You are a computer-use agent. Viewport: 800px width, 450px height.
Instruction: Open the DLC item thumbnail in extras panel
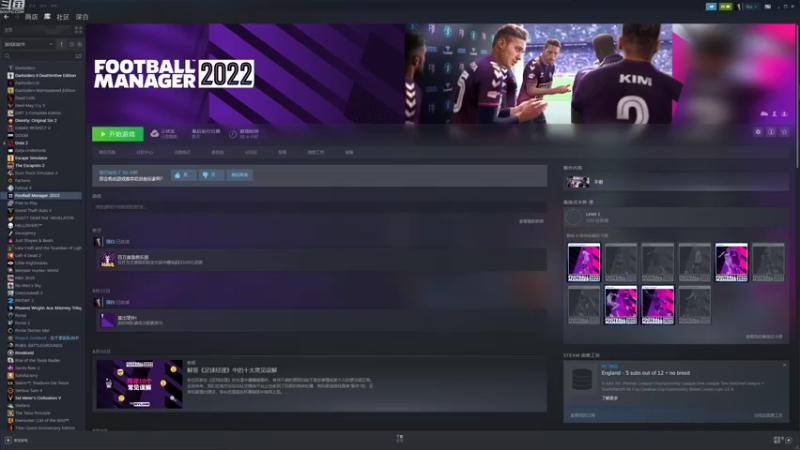pyautogui.click(x=578, y=182)
